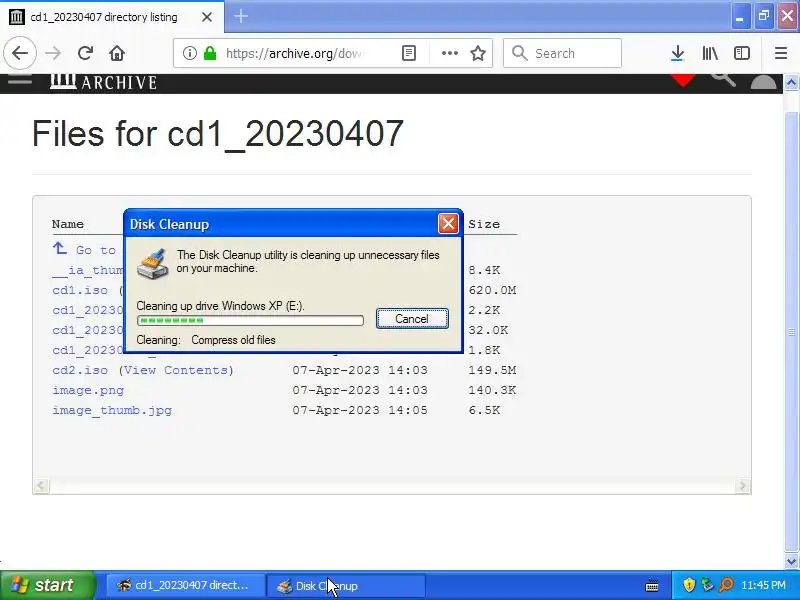This screenshot has height=600, width=800.
Task: Click the 620.0M size value
Action: tap(492, 290)
